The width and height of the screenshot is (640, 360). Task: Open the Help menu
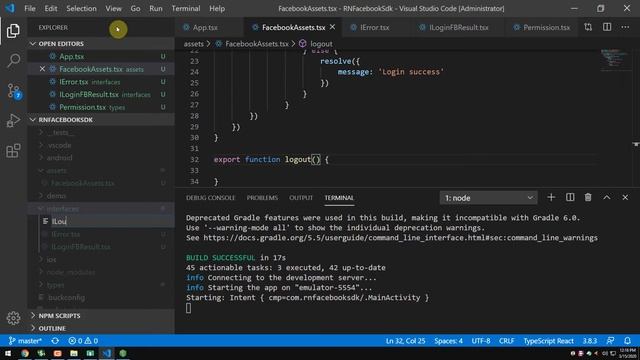[x=217, y=8]
